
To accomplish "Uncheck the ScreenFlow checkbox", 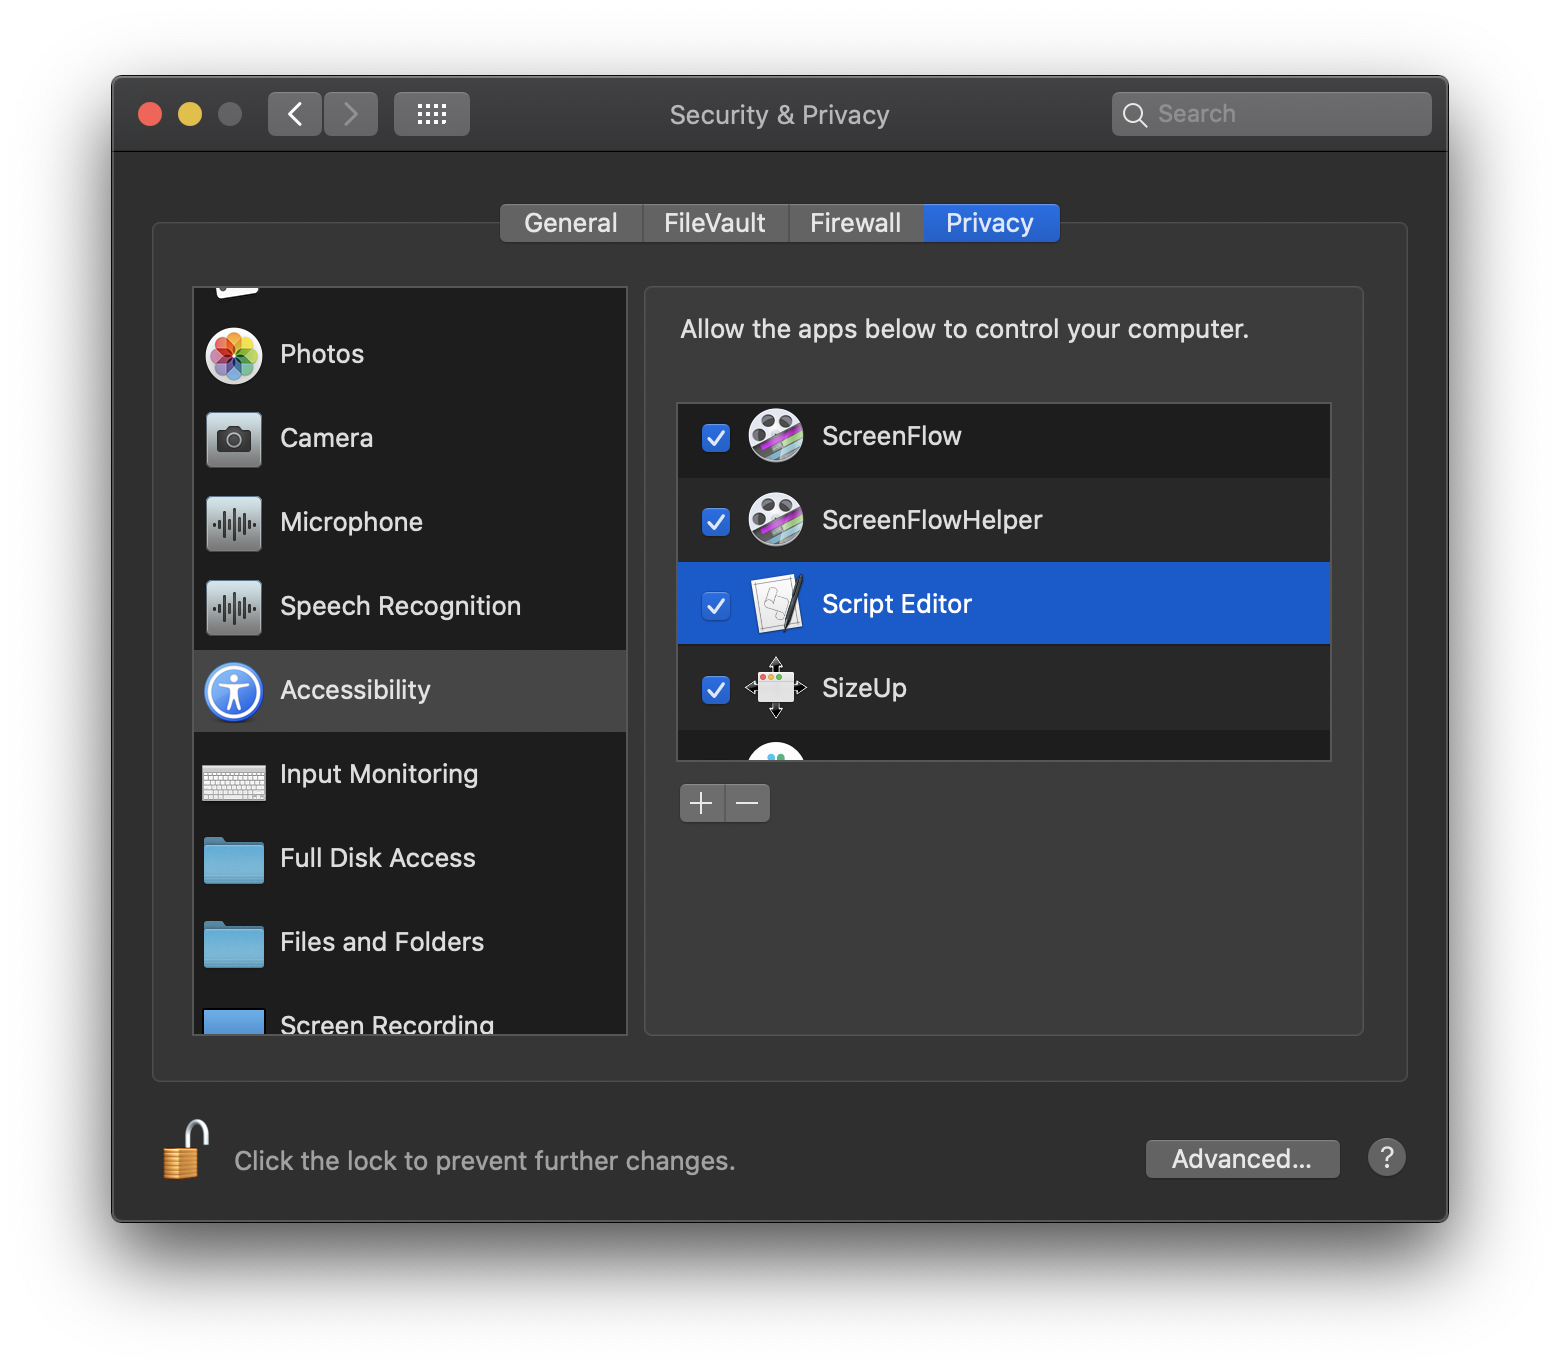I will tap(716, 438).
